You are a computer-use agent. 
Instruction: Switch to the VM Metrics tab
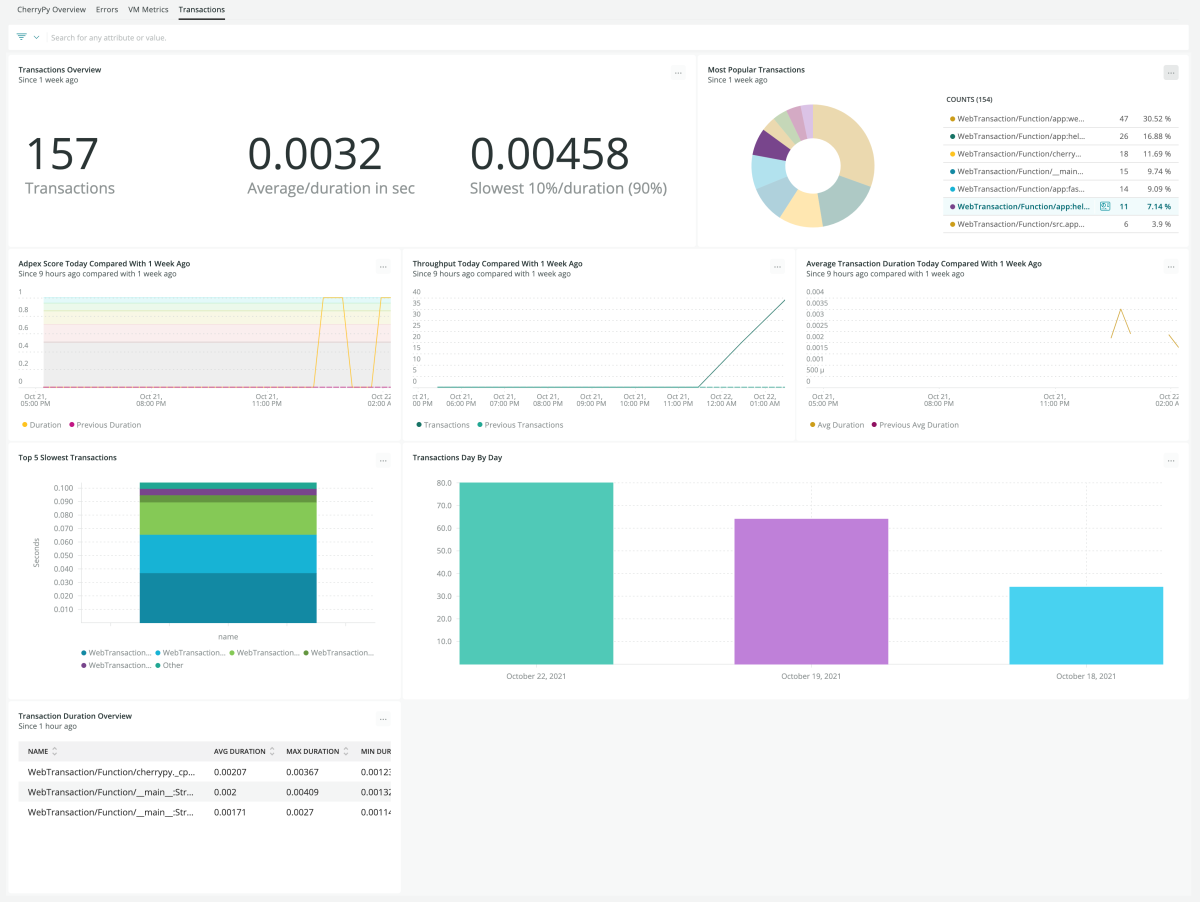[148, 10]
